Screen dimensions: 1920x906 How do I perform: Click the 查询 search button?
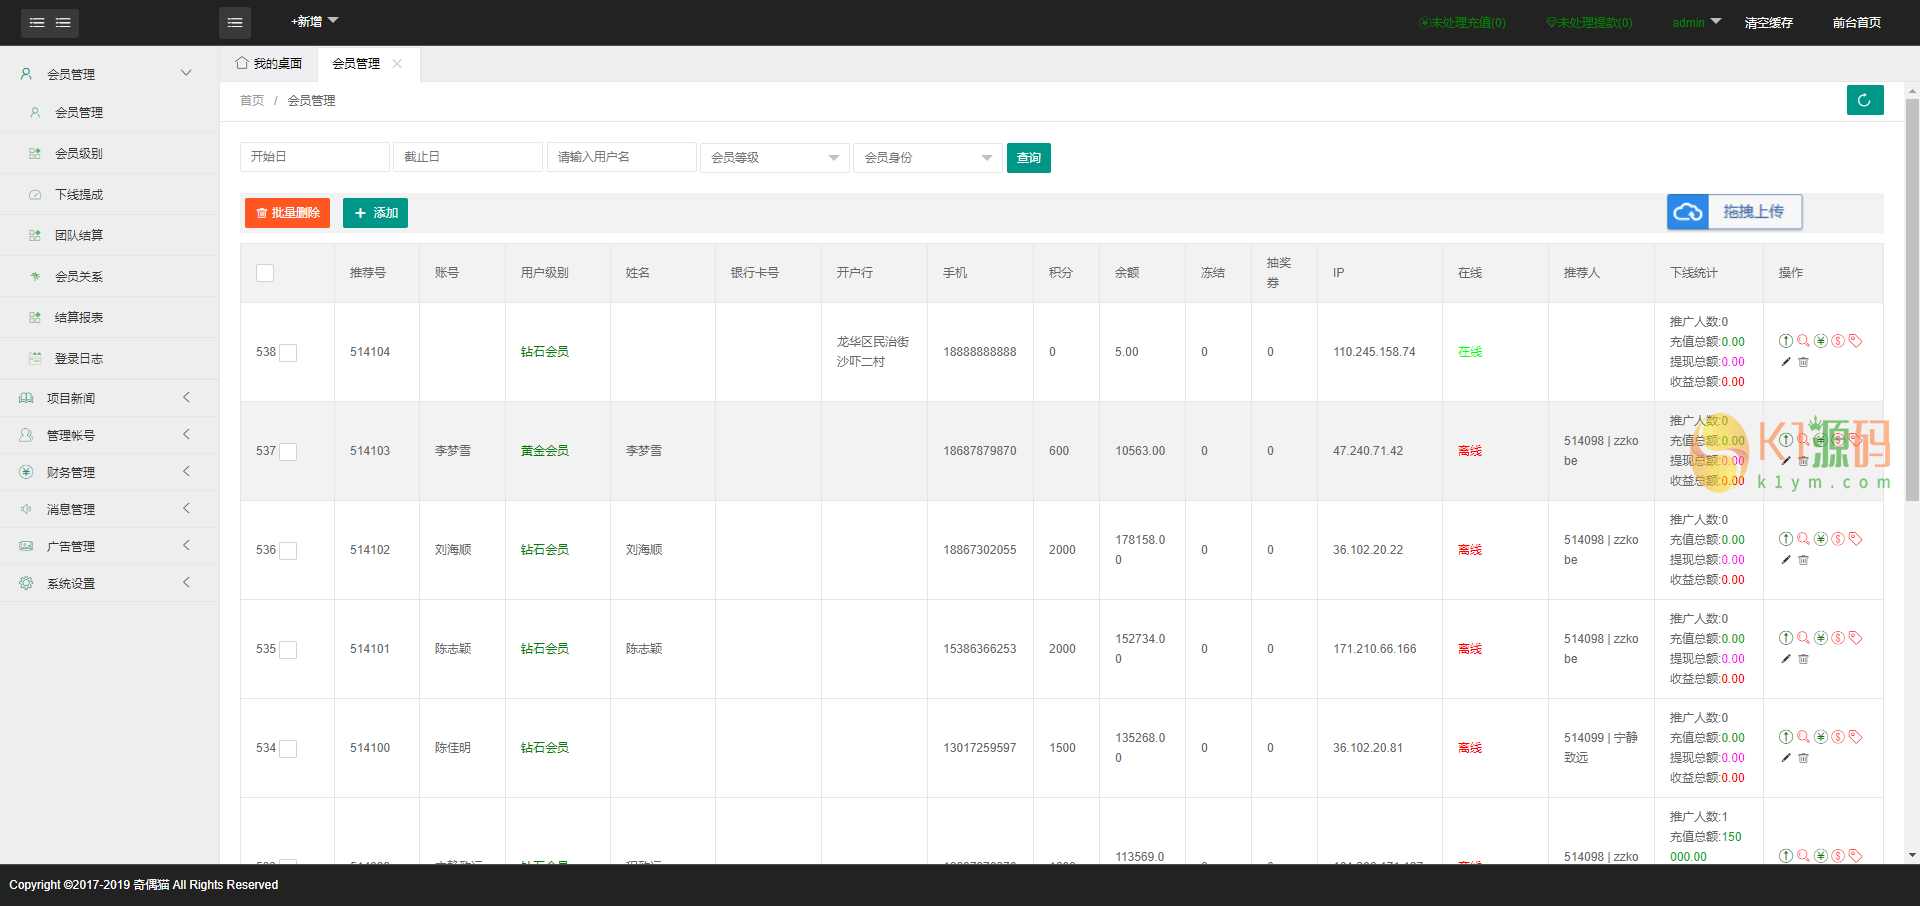point(1028,158)
